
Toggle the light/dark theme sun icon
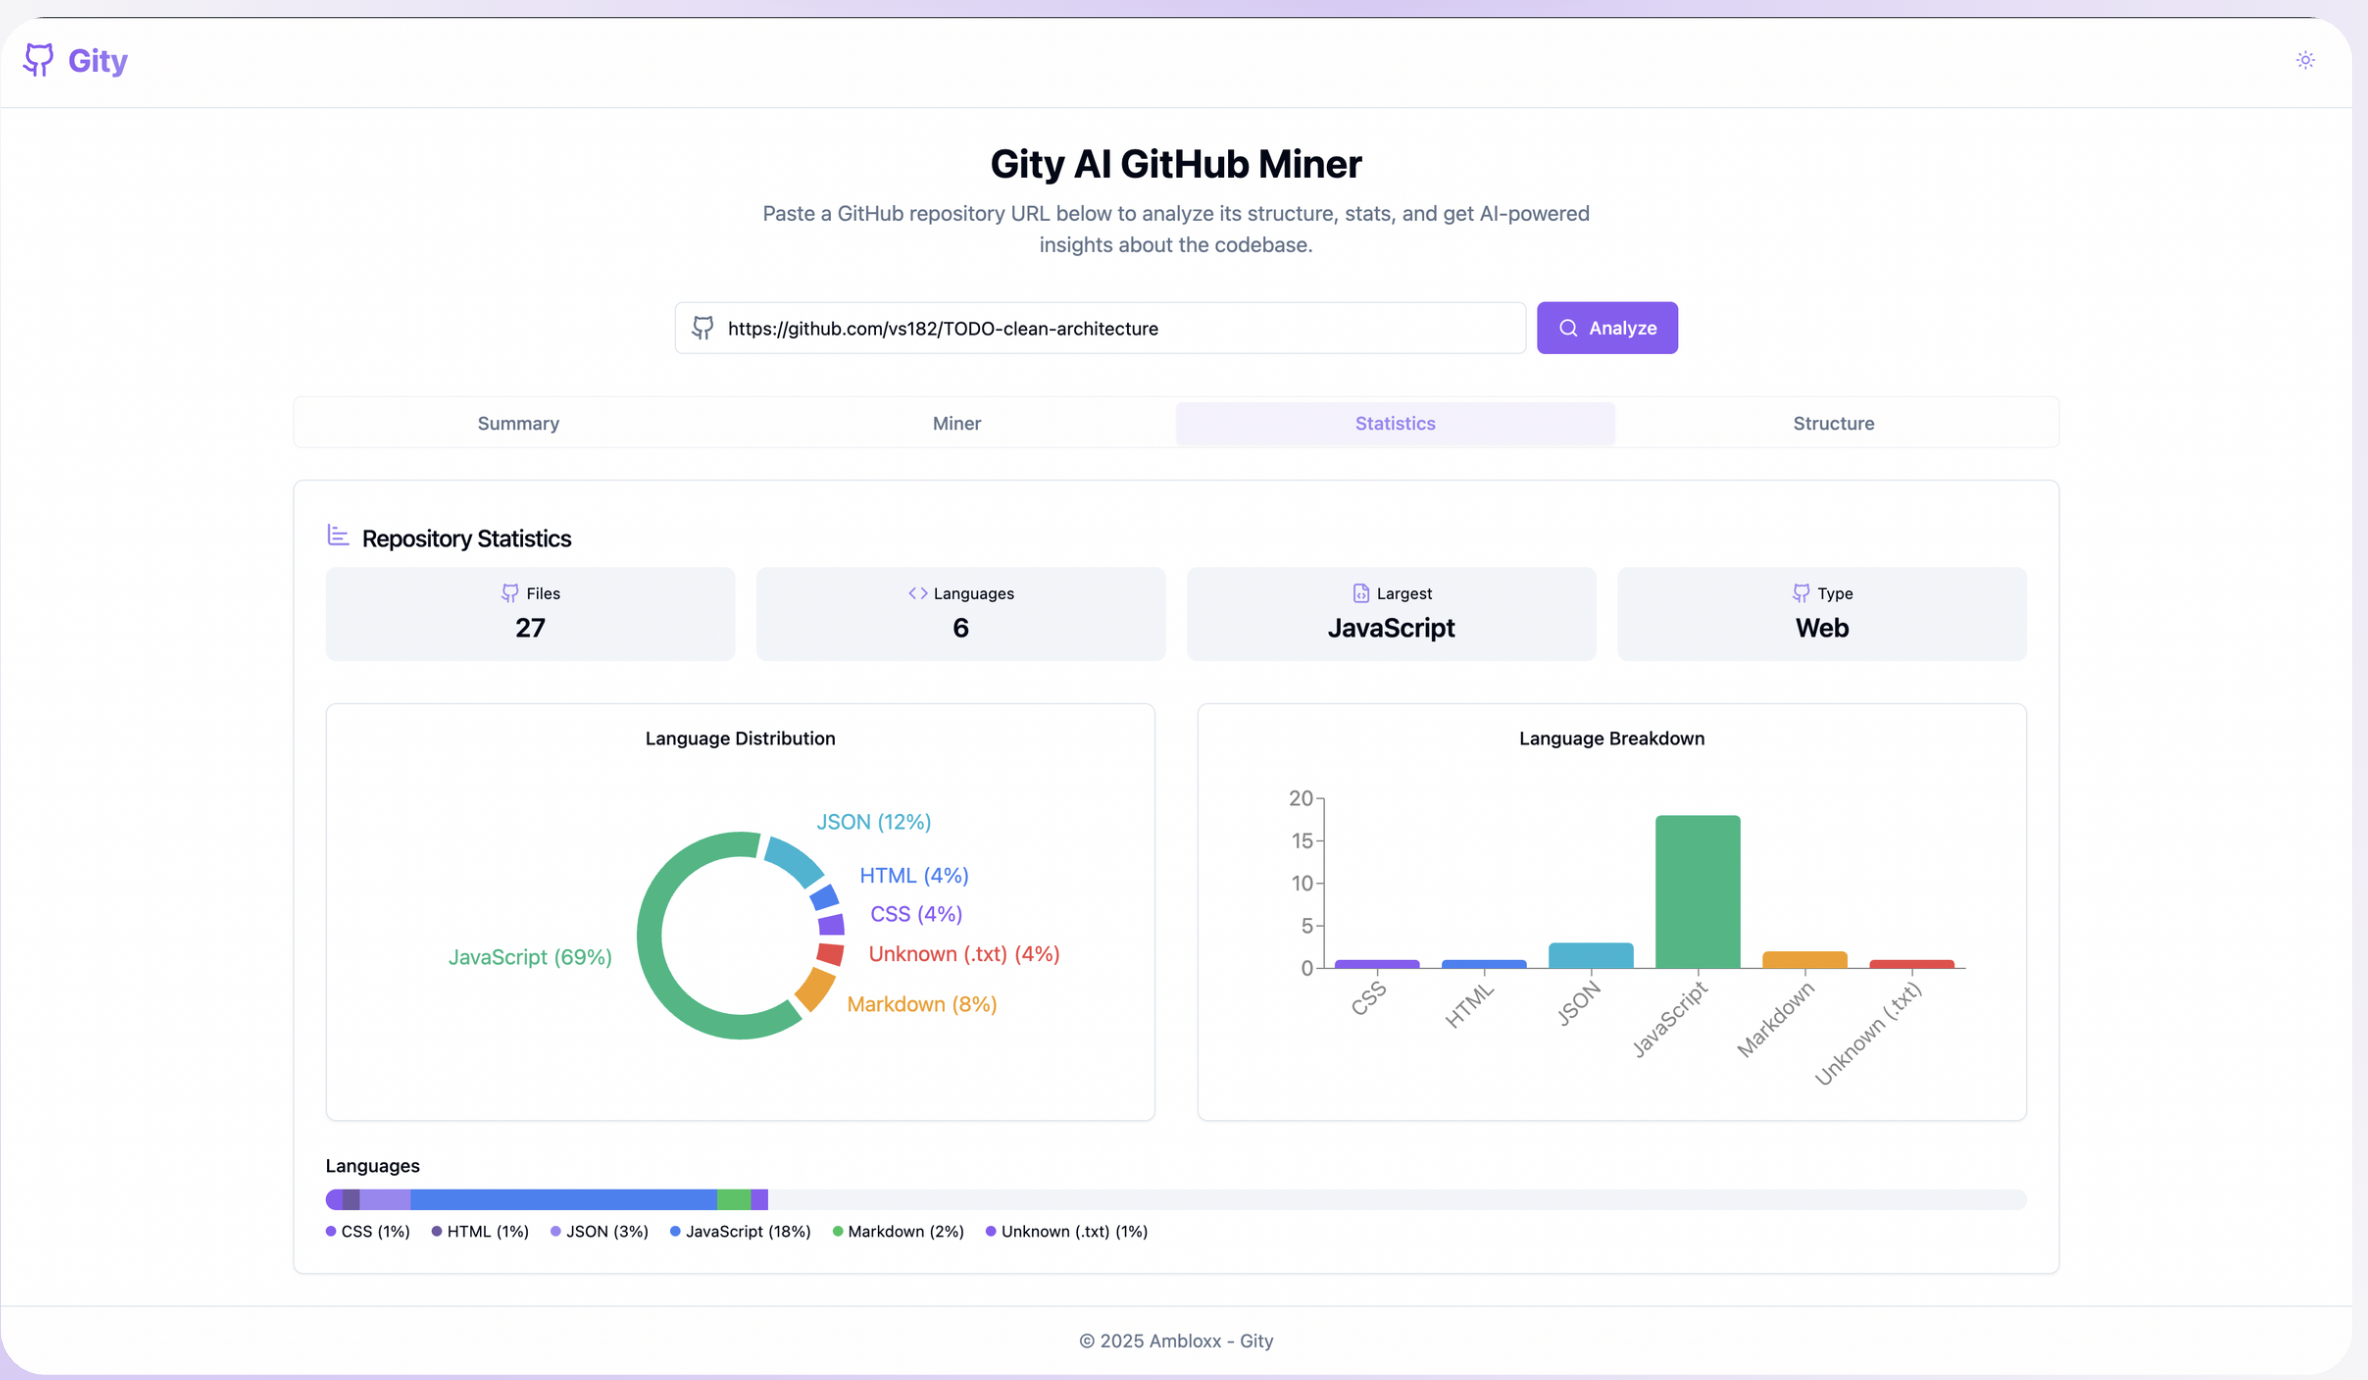(2305, 60)
